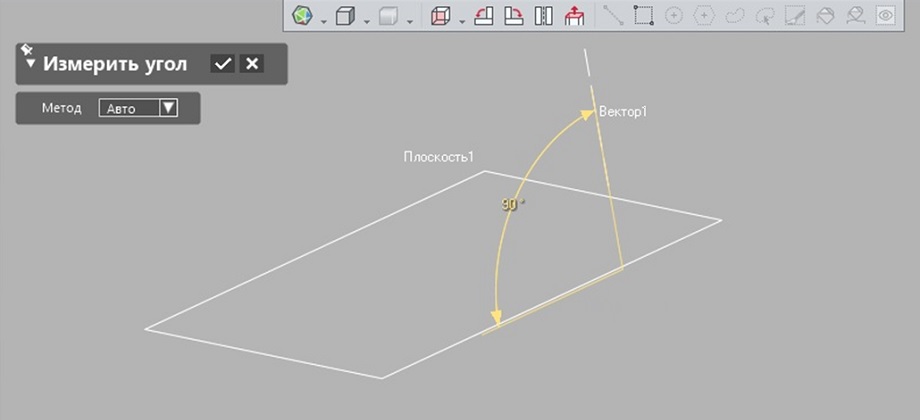Select the Плоскость1 label
Viewport: 920px width, 420px height.
tap(438, 157)
